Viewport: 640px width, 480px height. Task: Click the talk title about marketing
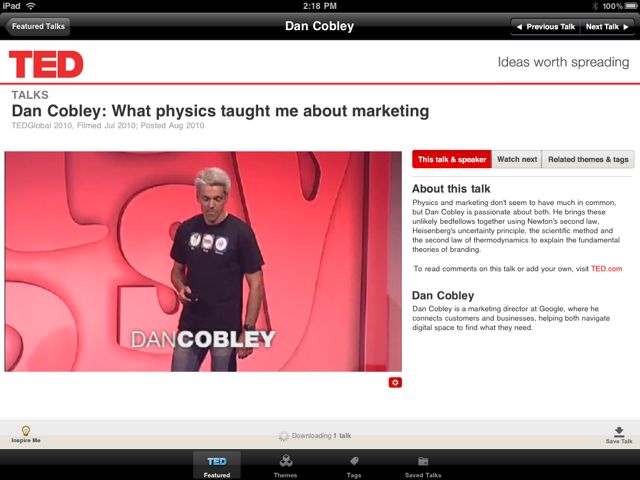220,111
